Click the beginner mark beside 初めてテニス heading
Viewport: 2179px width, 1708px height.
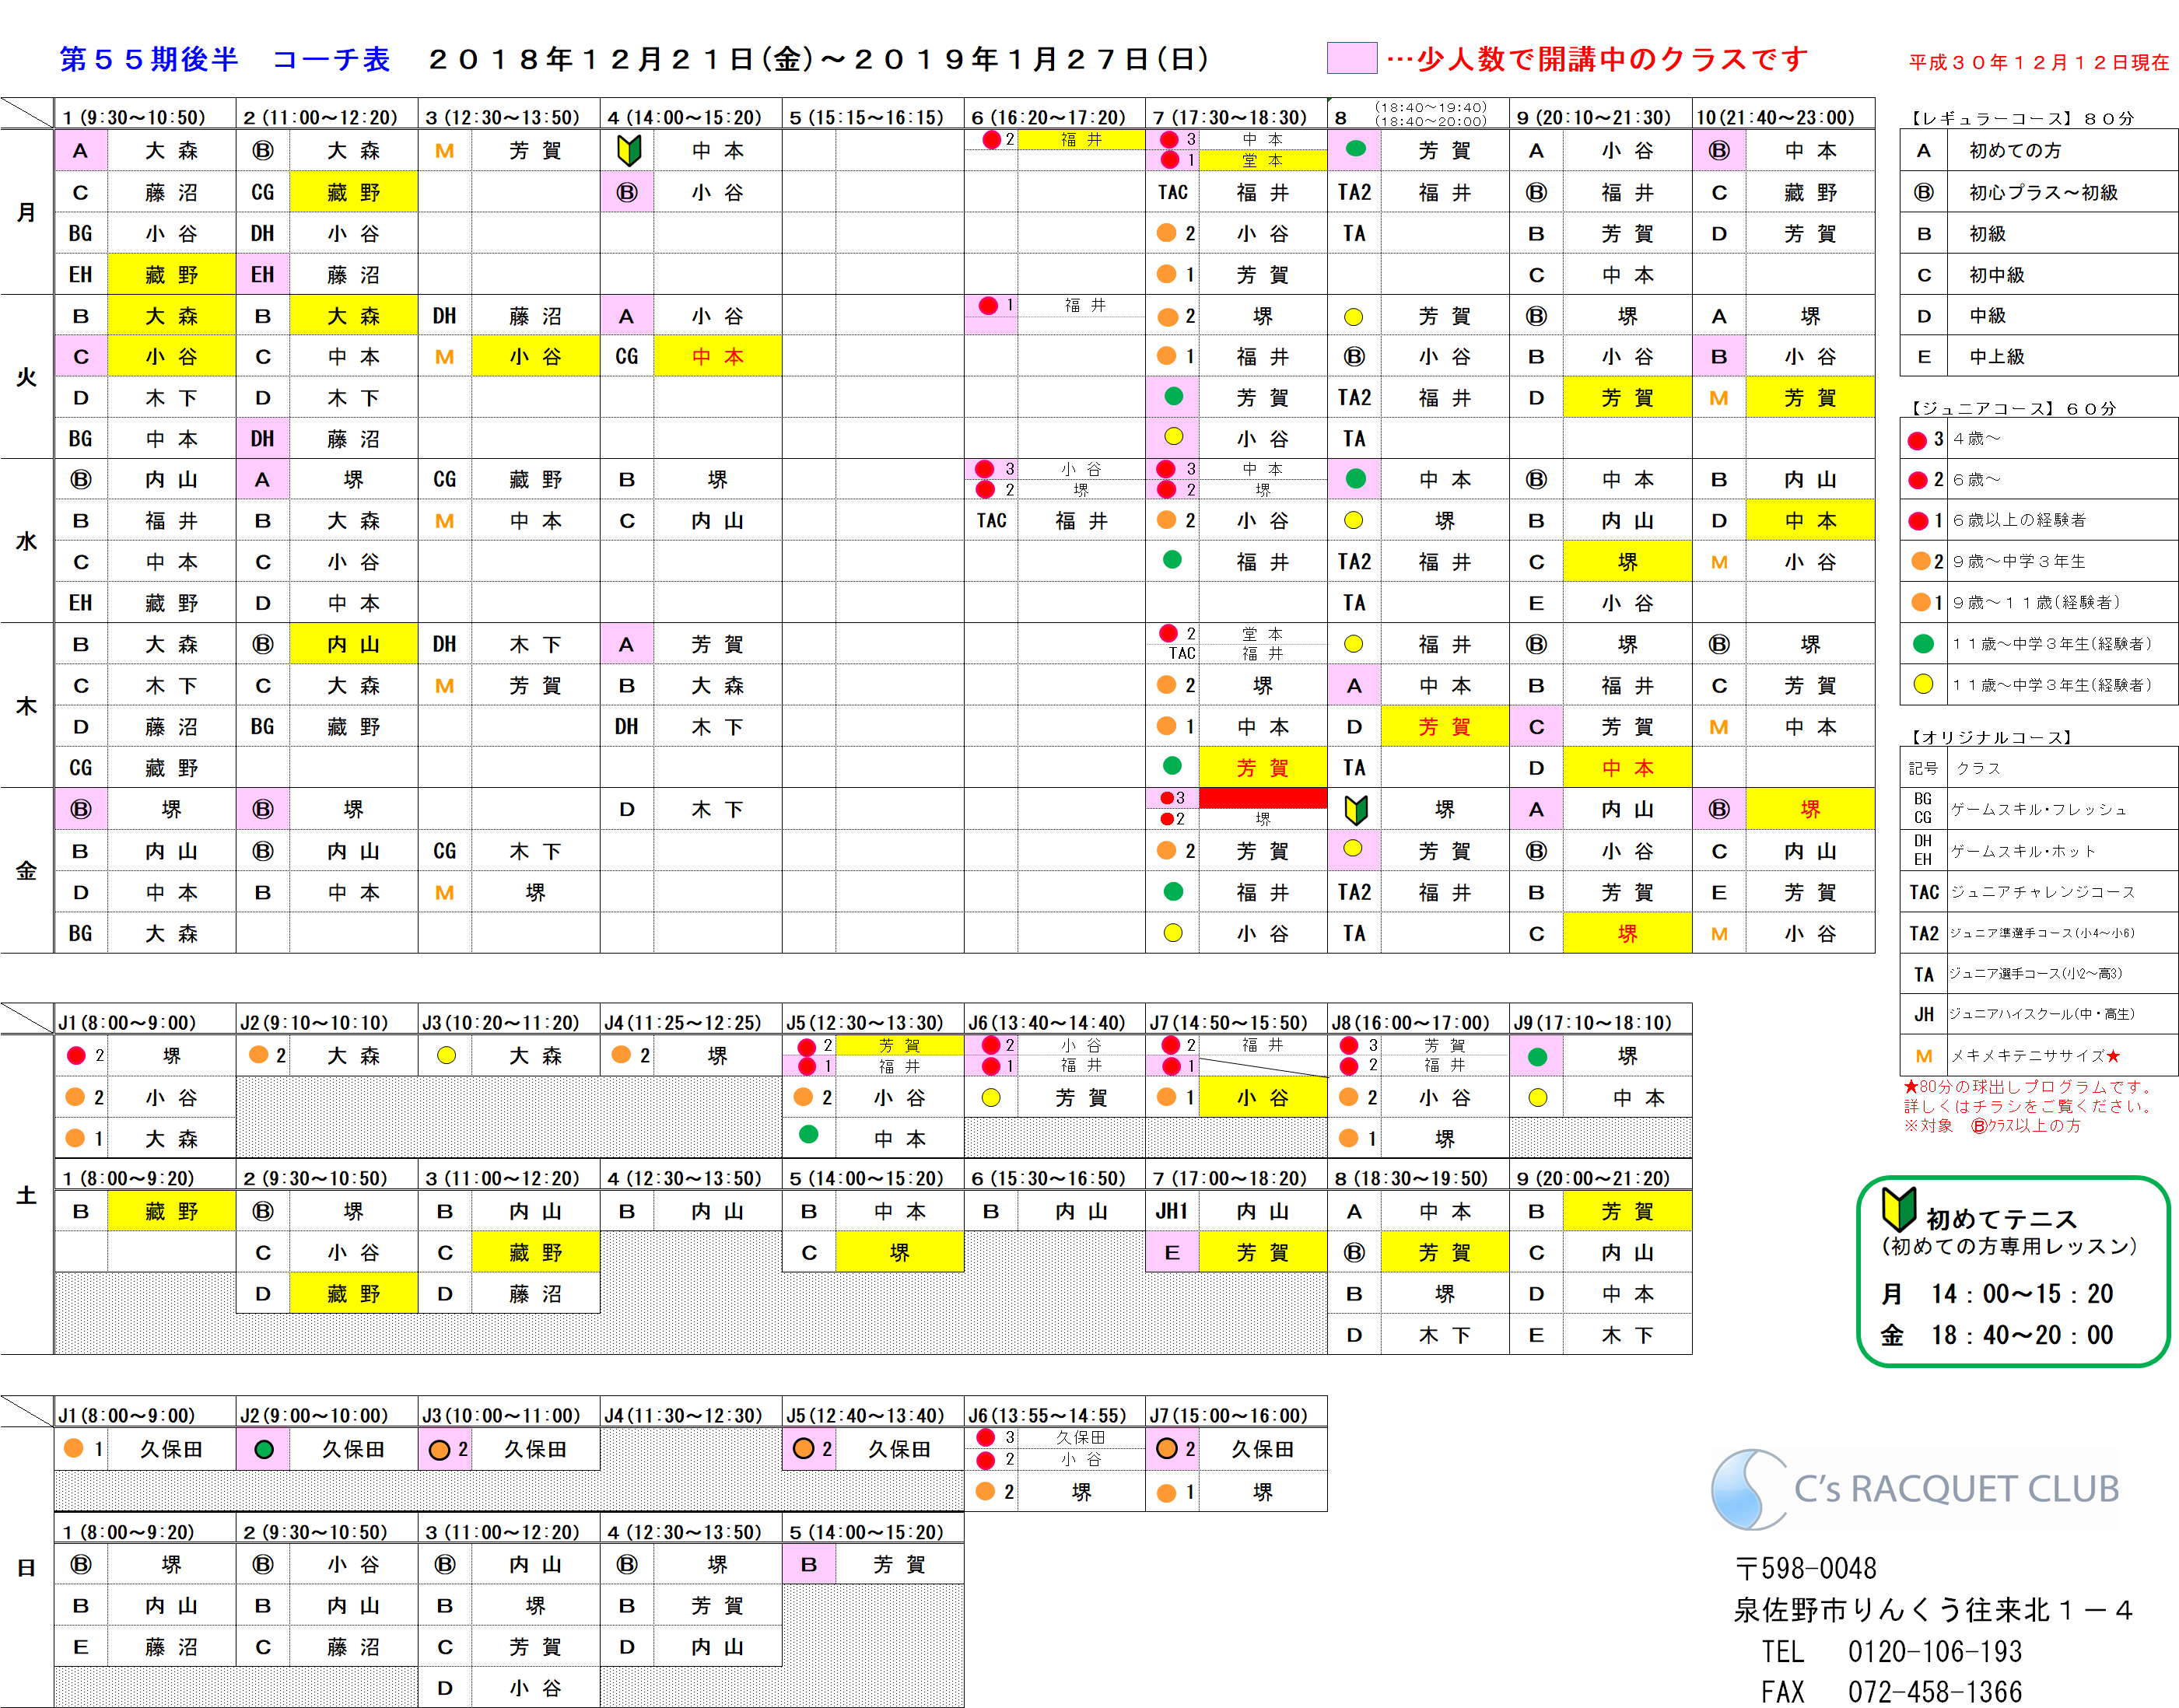tap(1898, 1210)
